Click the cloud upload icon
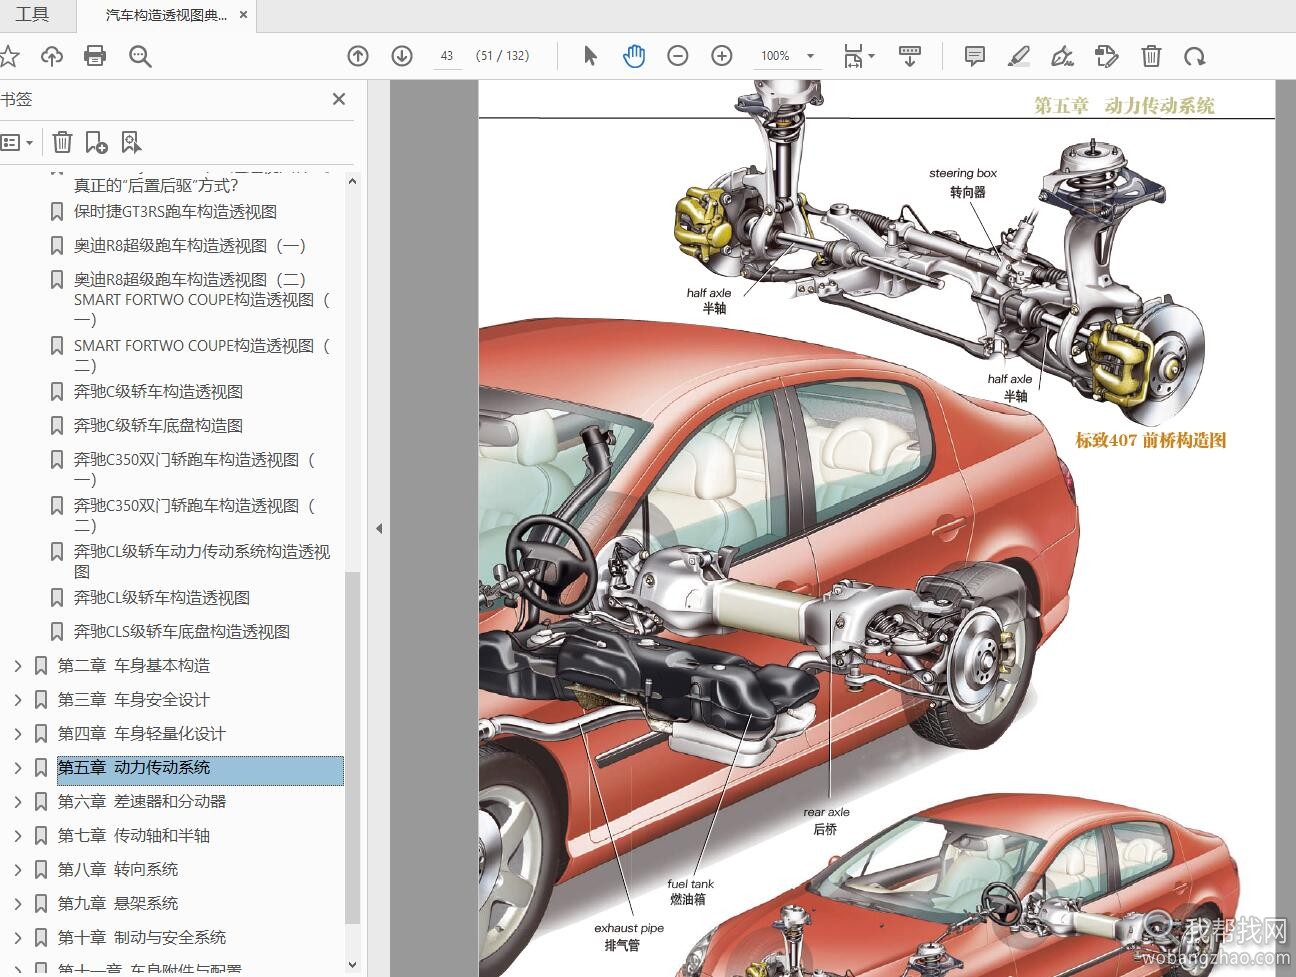 (x=52, y=56)
